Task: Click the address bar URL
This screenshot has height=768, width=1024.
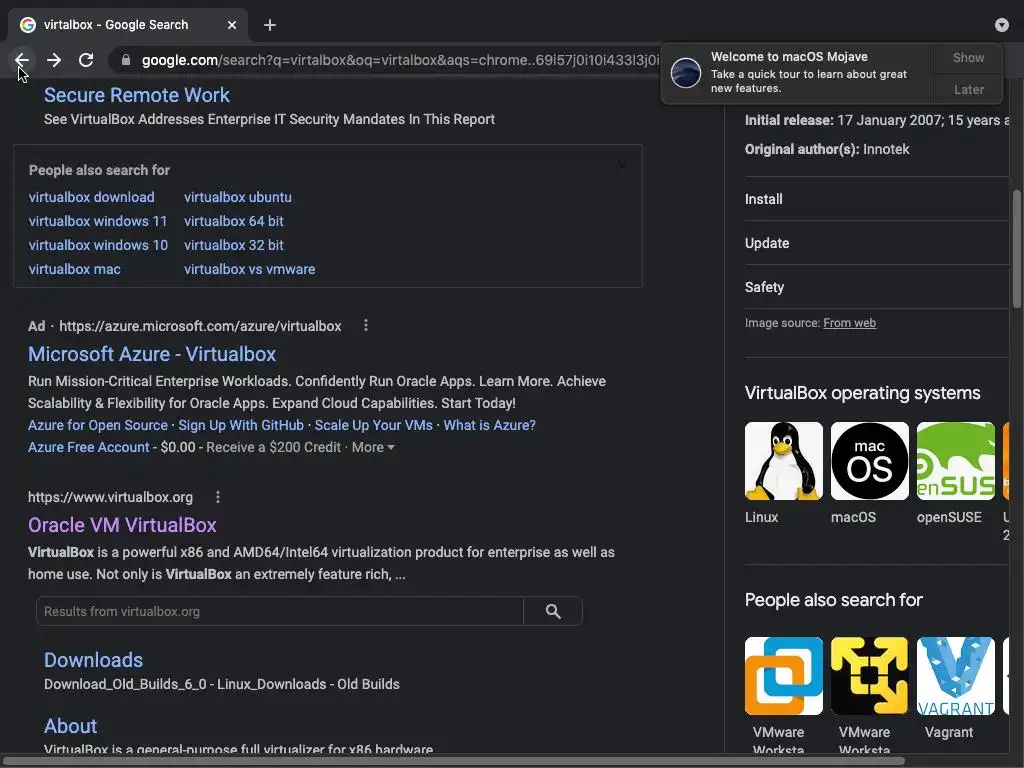Action: (x=400, y=60)
